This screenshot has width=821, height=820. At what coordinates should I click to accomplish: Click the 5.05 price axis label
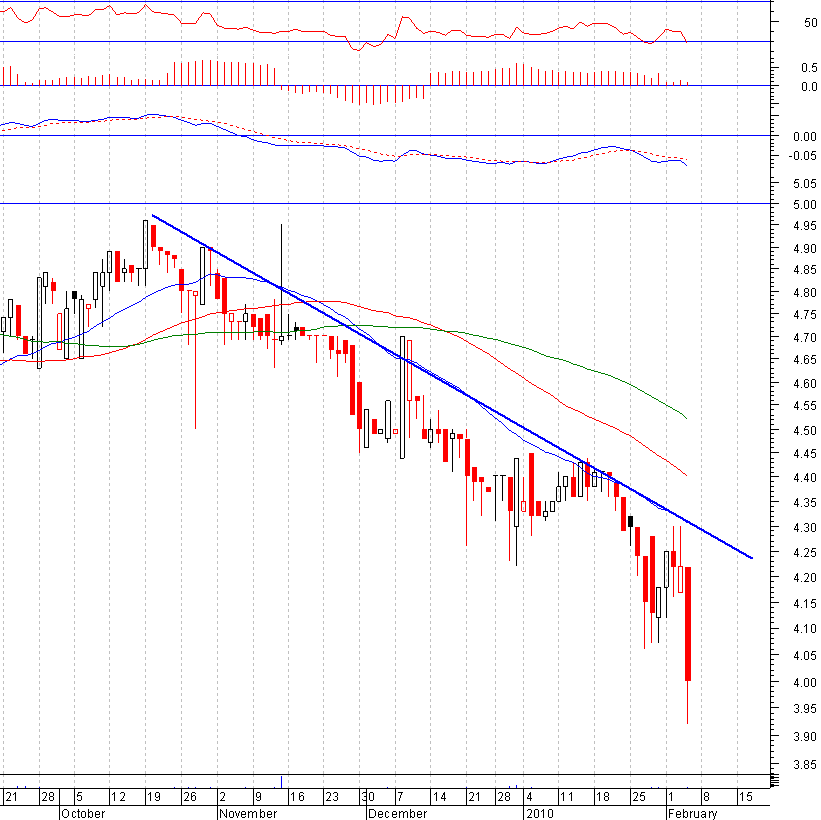(805, 183)
